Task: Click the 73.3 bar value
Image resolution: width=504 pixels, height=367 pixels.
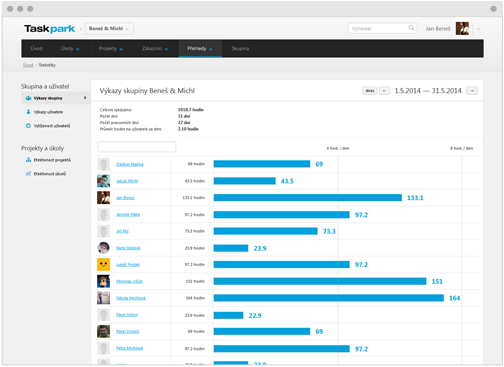Action: coord(329,231)
